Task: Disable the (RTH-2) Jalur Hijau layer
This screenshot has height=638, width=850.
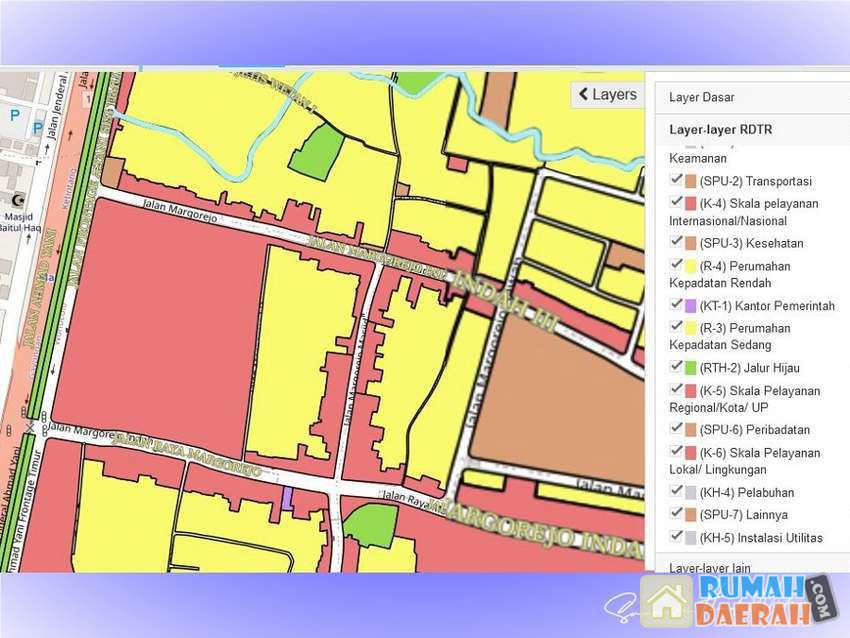Action: tap(677, 367)
